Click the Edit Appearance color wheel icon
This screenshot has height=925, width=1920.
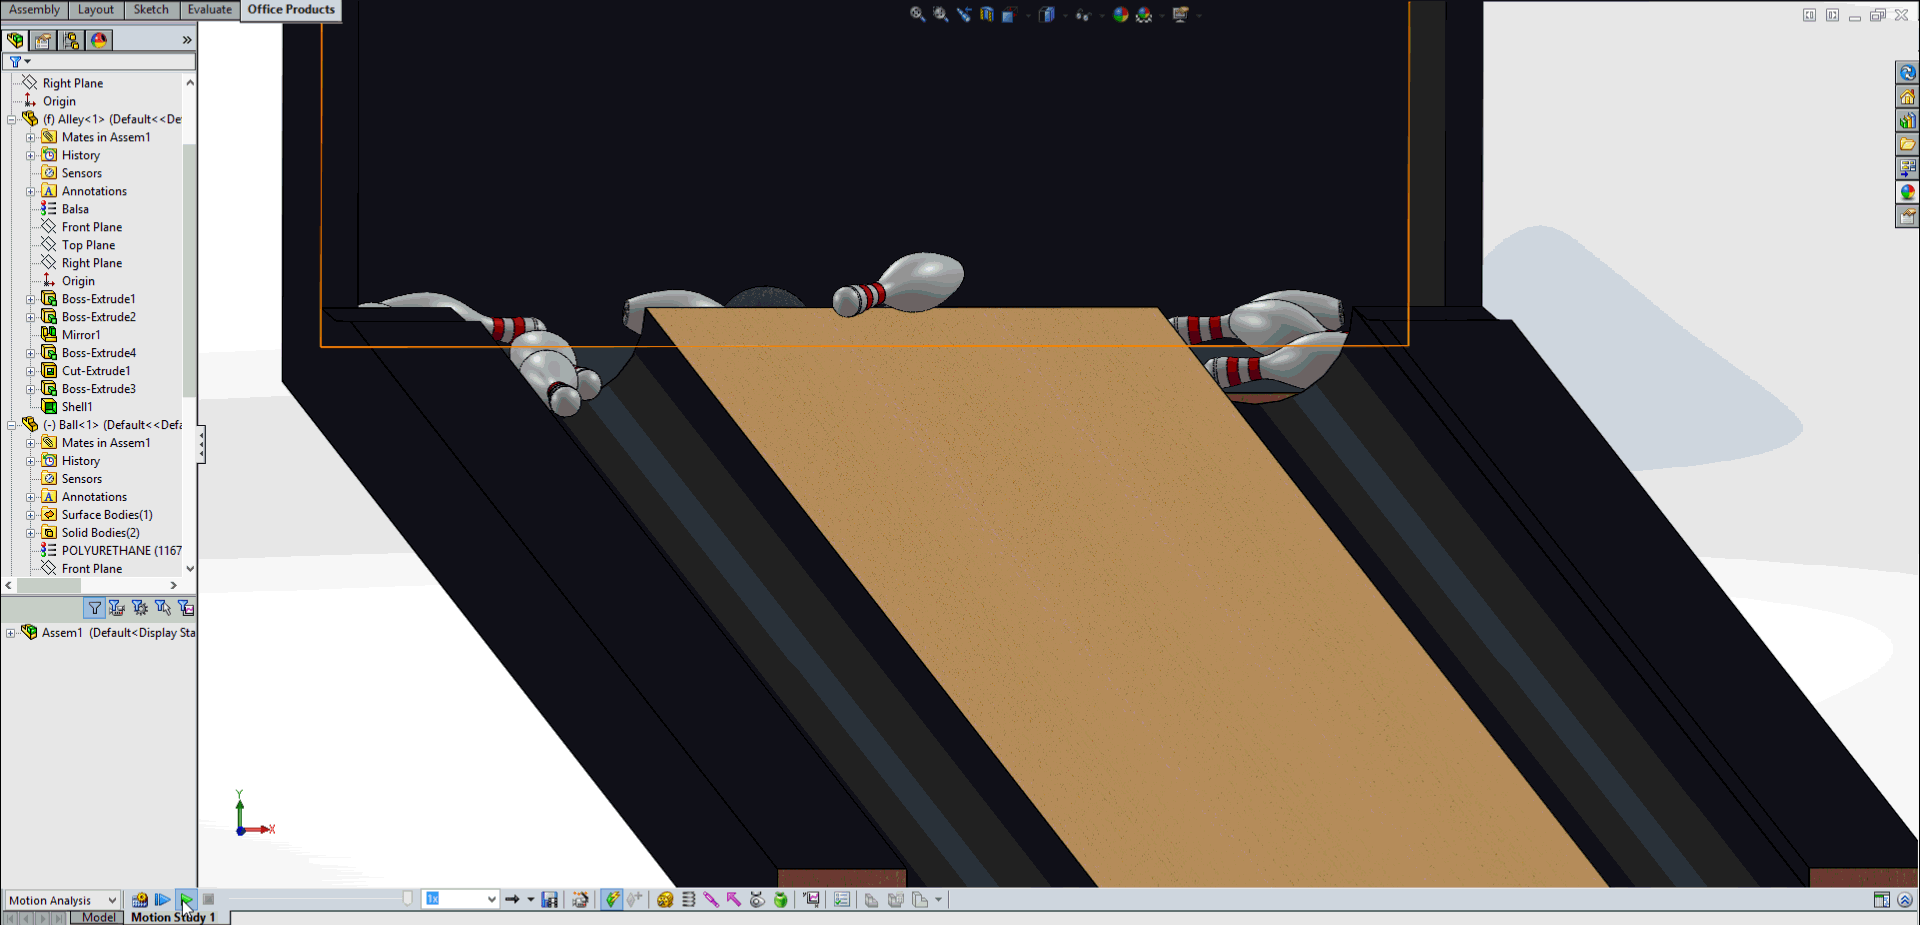[x=1121, y=15]
